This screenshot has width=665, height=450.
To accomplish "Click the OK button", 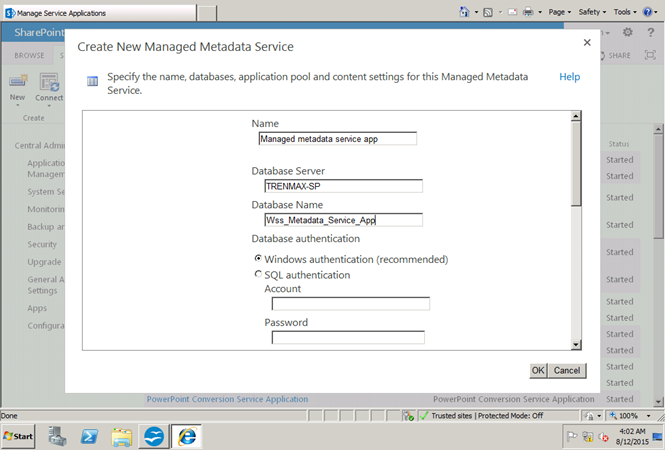I will [538, 370].
